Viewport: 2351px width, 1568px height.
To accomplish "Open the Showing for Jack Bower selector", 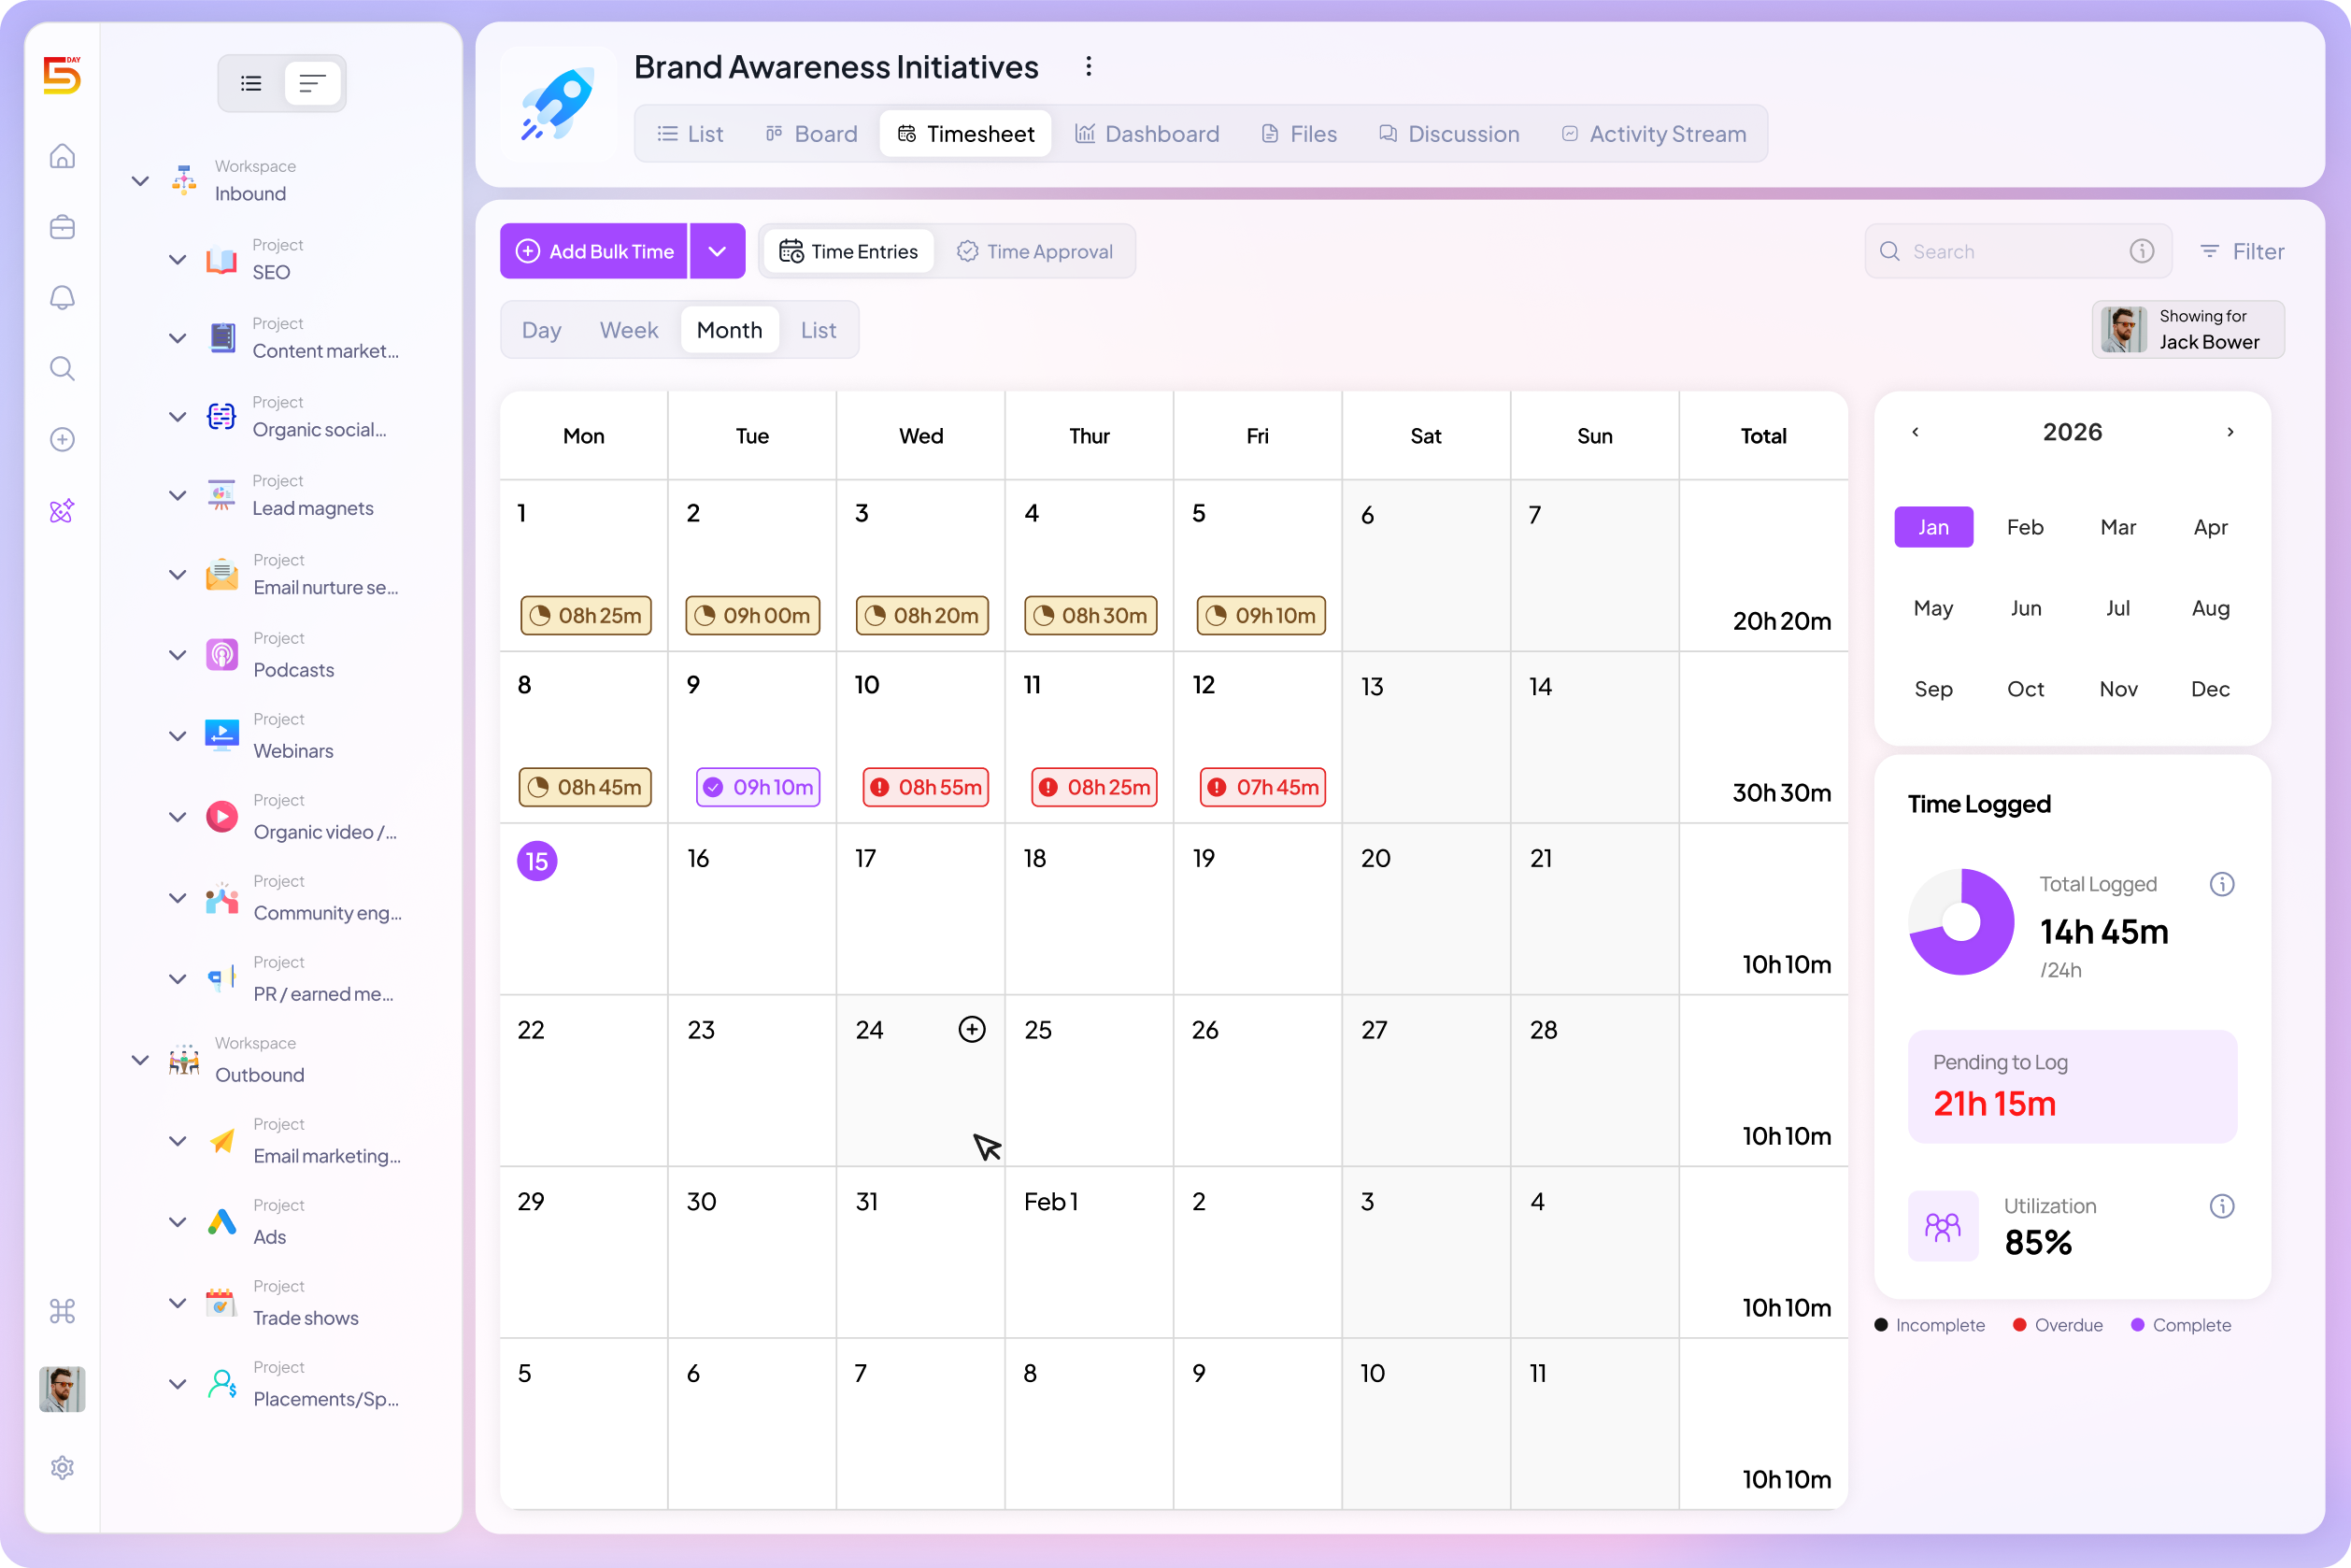I will (x=2188, y=330).
